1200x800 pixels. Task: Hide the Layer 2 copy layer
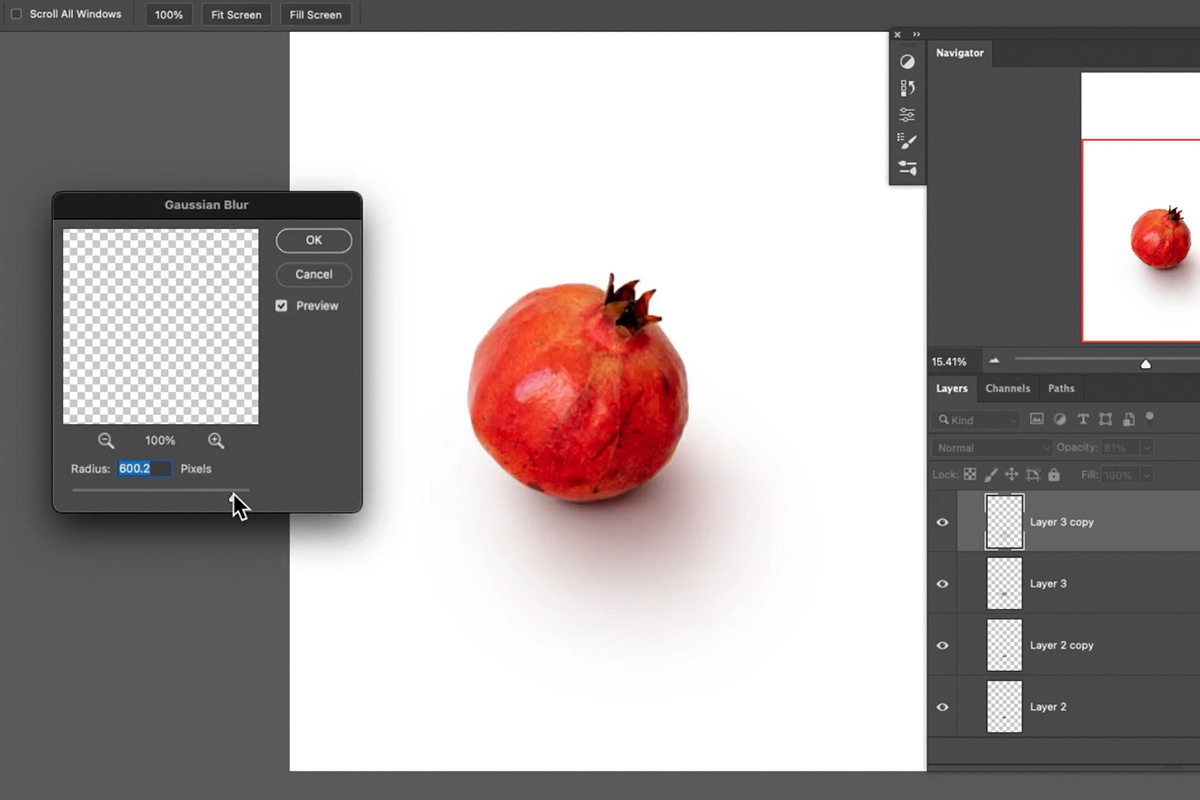pos(941,645)
